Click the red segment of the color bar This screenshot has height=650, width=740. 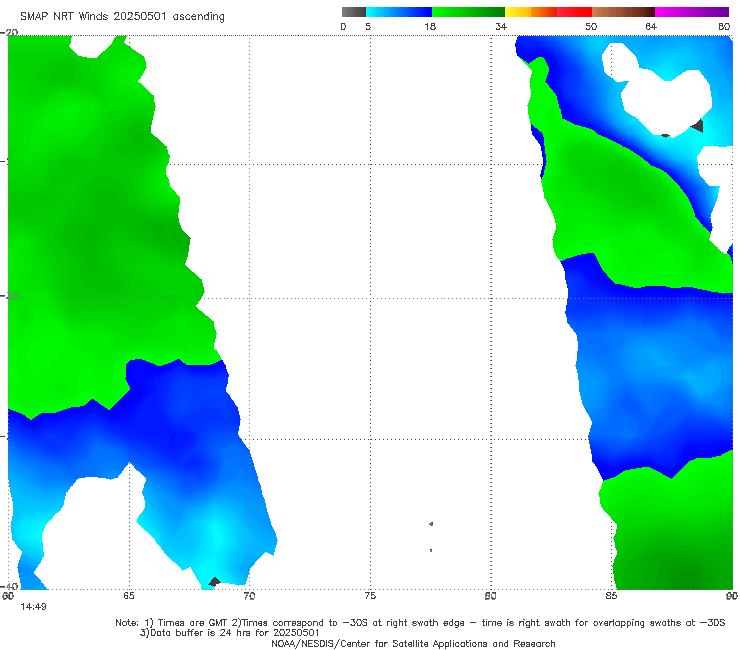click(x=574, y=12)
